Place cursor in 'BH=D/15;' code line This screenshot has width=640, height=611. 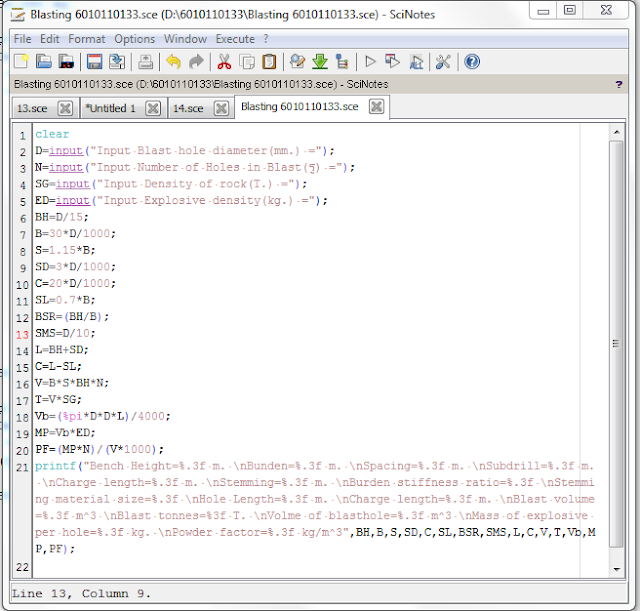[62, 217]
